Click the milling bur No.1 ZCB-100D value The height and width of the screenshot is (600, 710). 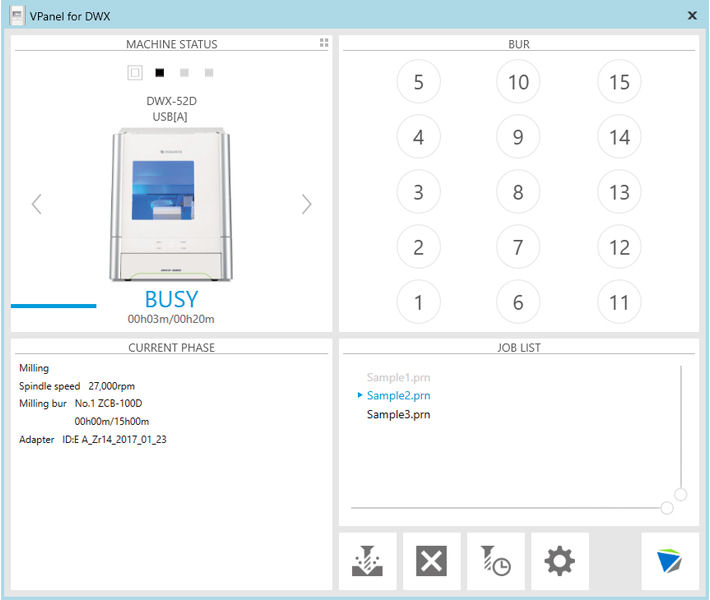coord(108,403)
